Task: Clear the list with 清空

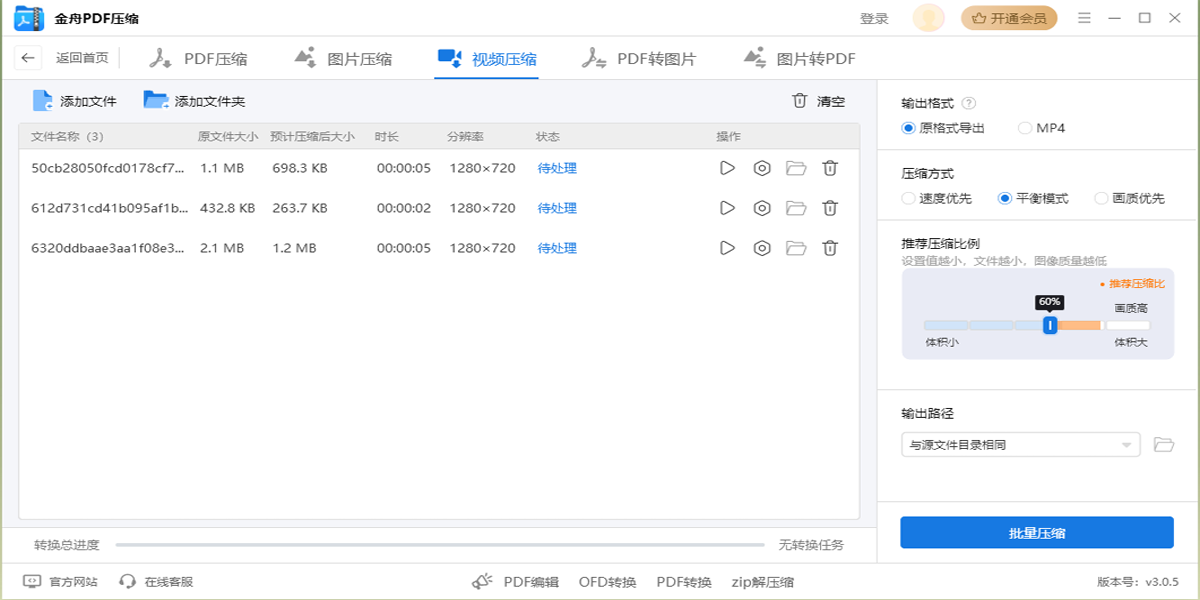Action: click(x=819, y=101)
